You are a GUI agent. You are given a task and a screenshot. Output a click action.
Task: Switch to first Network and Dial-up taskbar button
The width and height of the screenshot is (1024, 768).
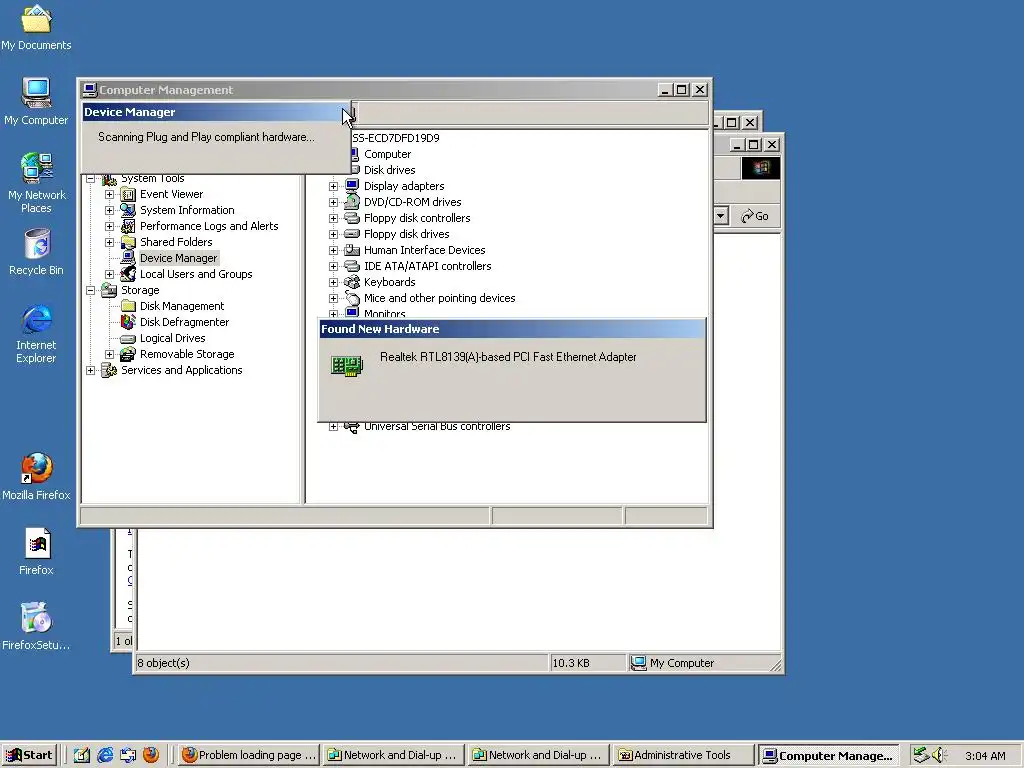pos(393,755)
